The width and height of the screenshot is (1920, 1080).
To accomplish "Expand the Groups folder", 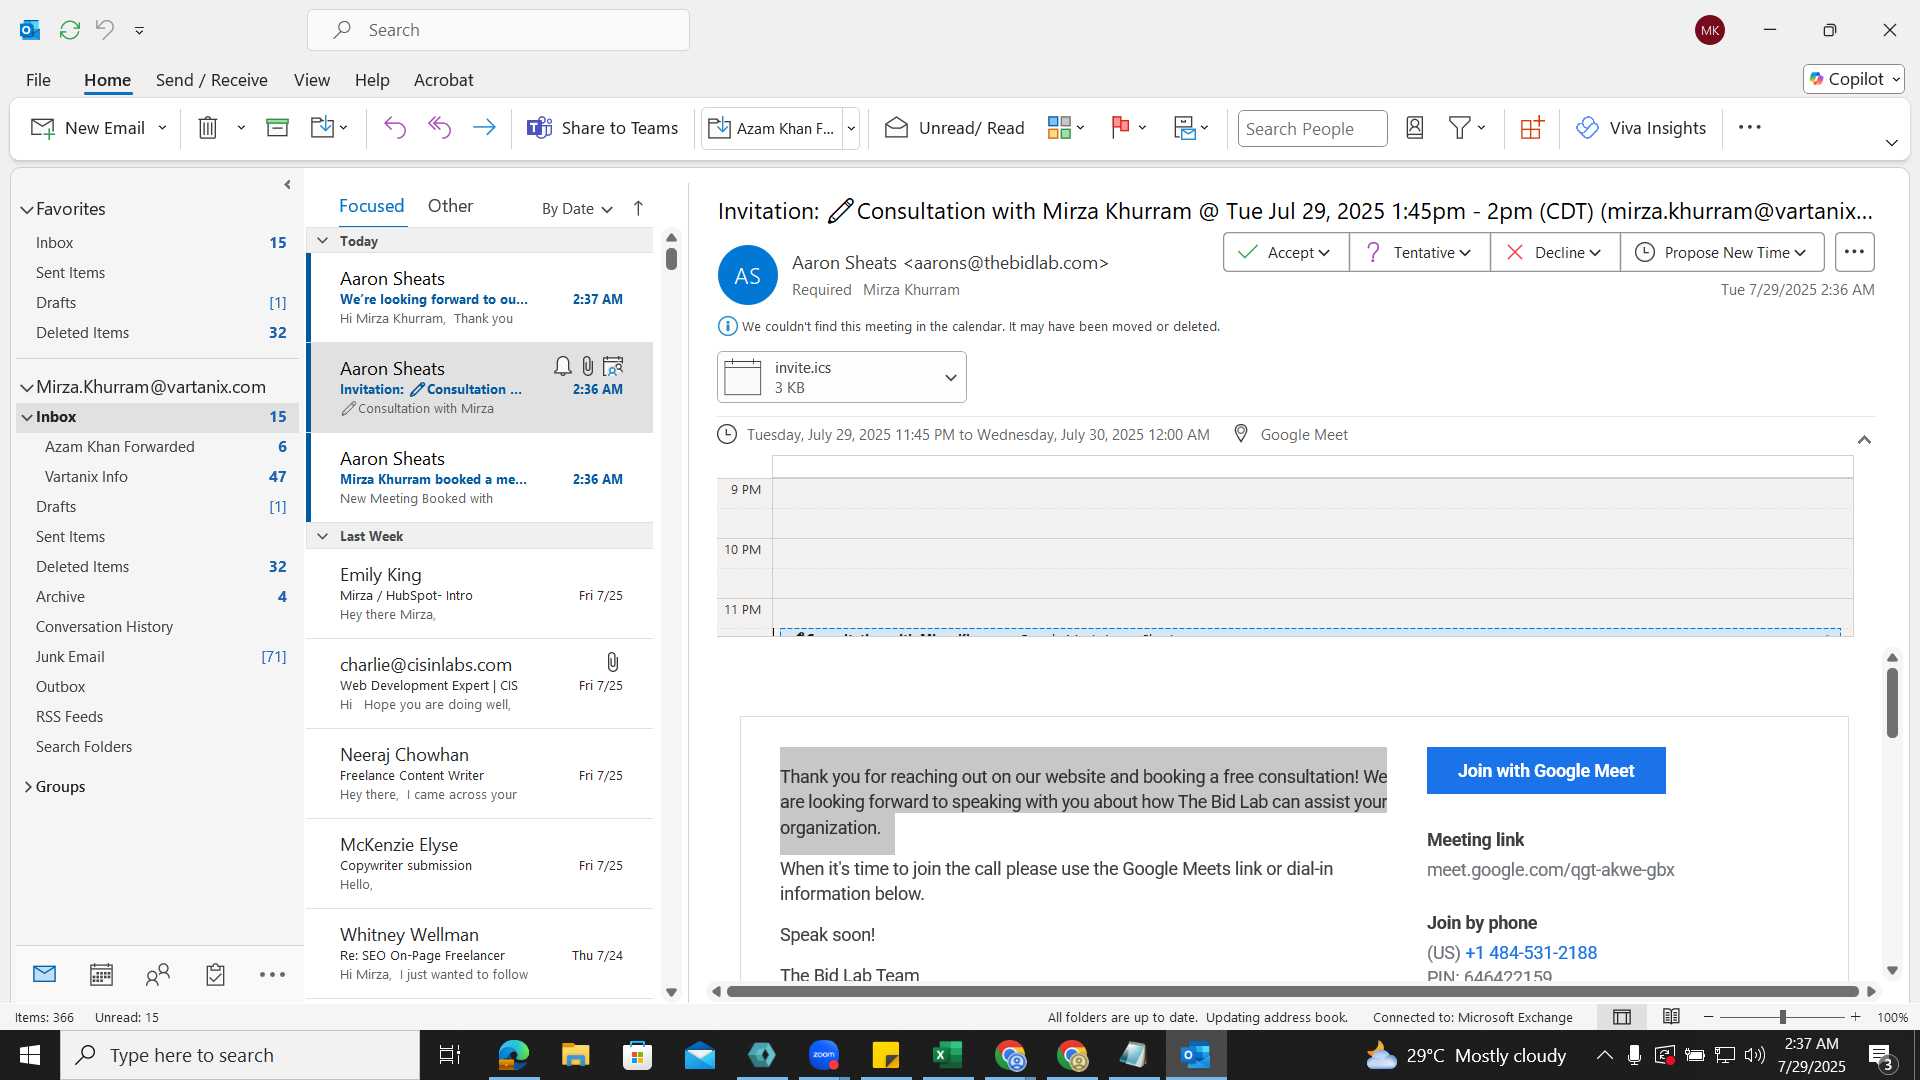I will (x=27, y=787).
